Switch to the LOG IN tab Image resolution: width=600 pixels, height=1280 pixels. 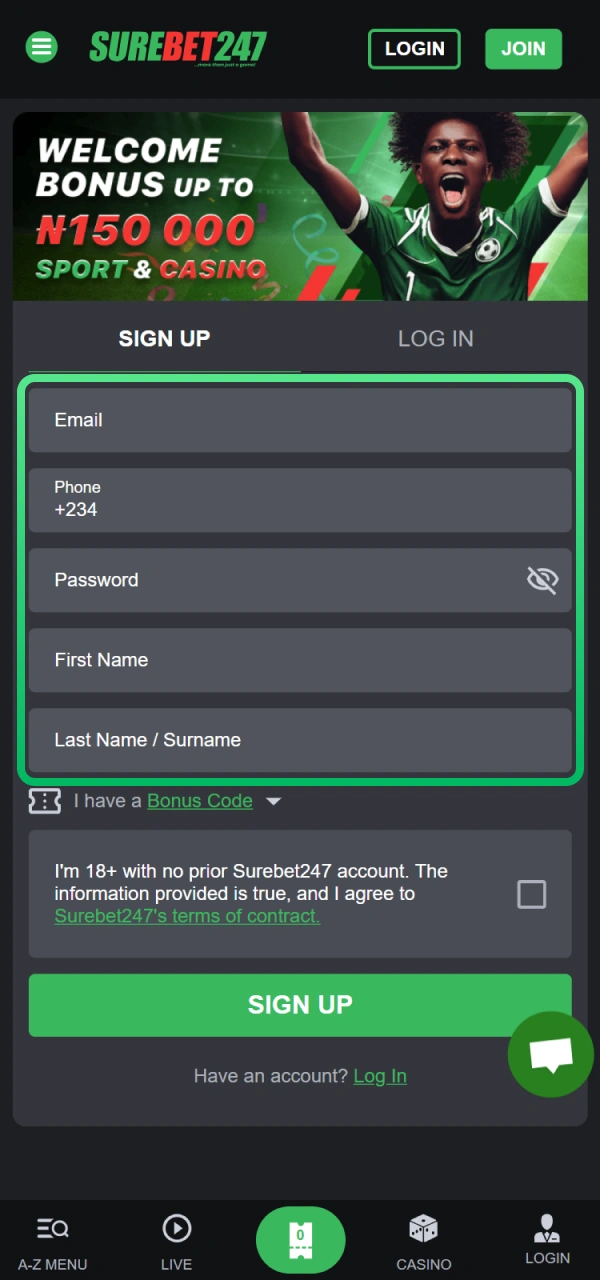point(435,338)
